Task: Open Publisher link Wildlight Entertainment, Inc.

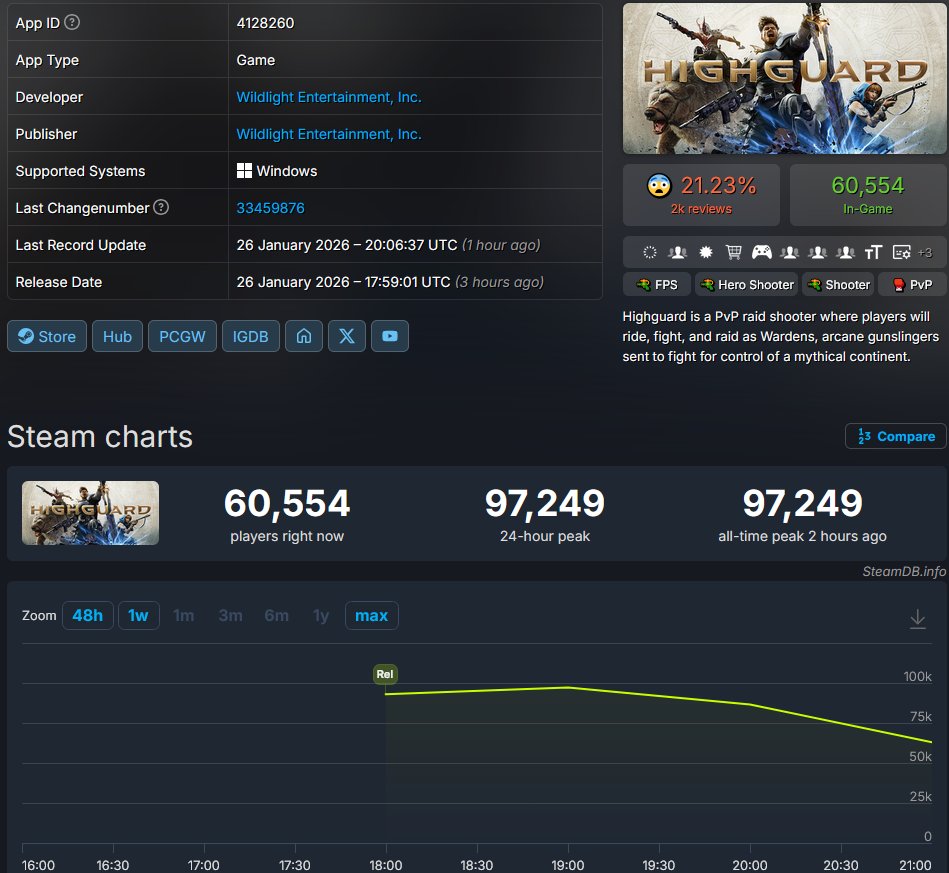Action: click(x=329, y=134)
